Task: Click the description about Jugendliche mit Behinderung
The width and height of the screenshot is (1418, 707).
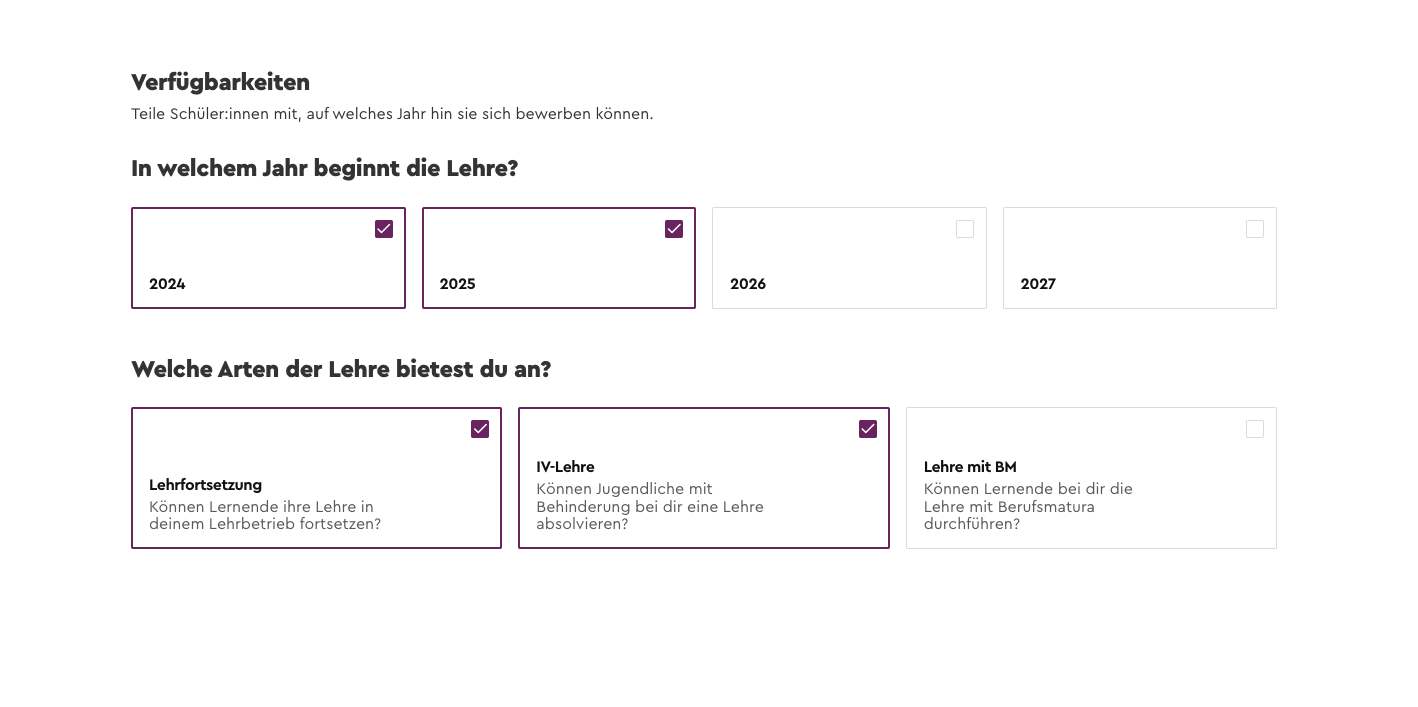Action: pyautogui.click(x=650, y=506)
